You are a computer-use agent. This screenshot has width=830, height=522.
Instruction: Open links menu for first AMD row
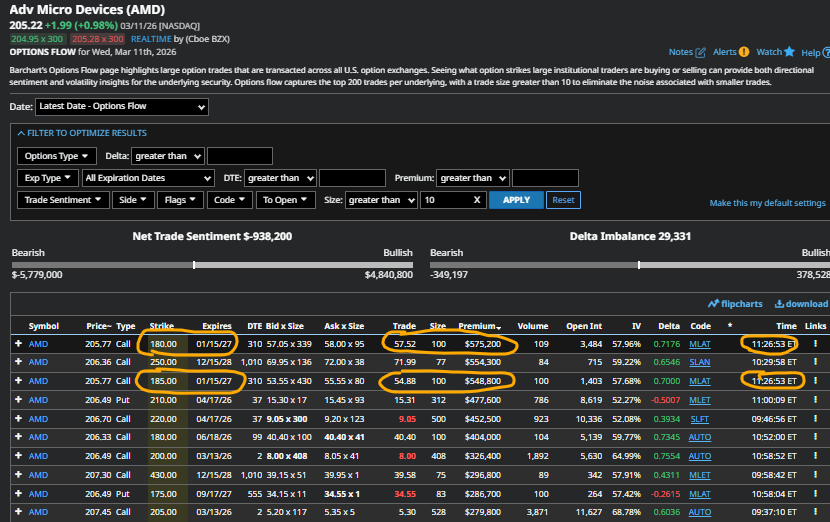(816, 344)
